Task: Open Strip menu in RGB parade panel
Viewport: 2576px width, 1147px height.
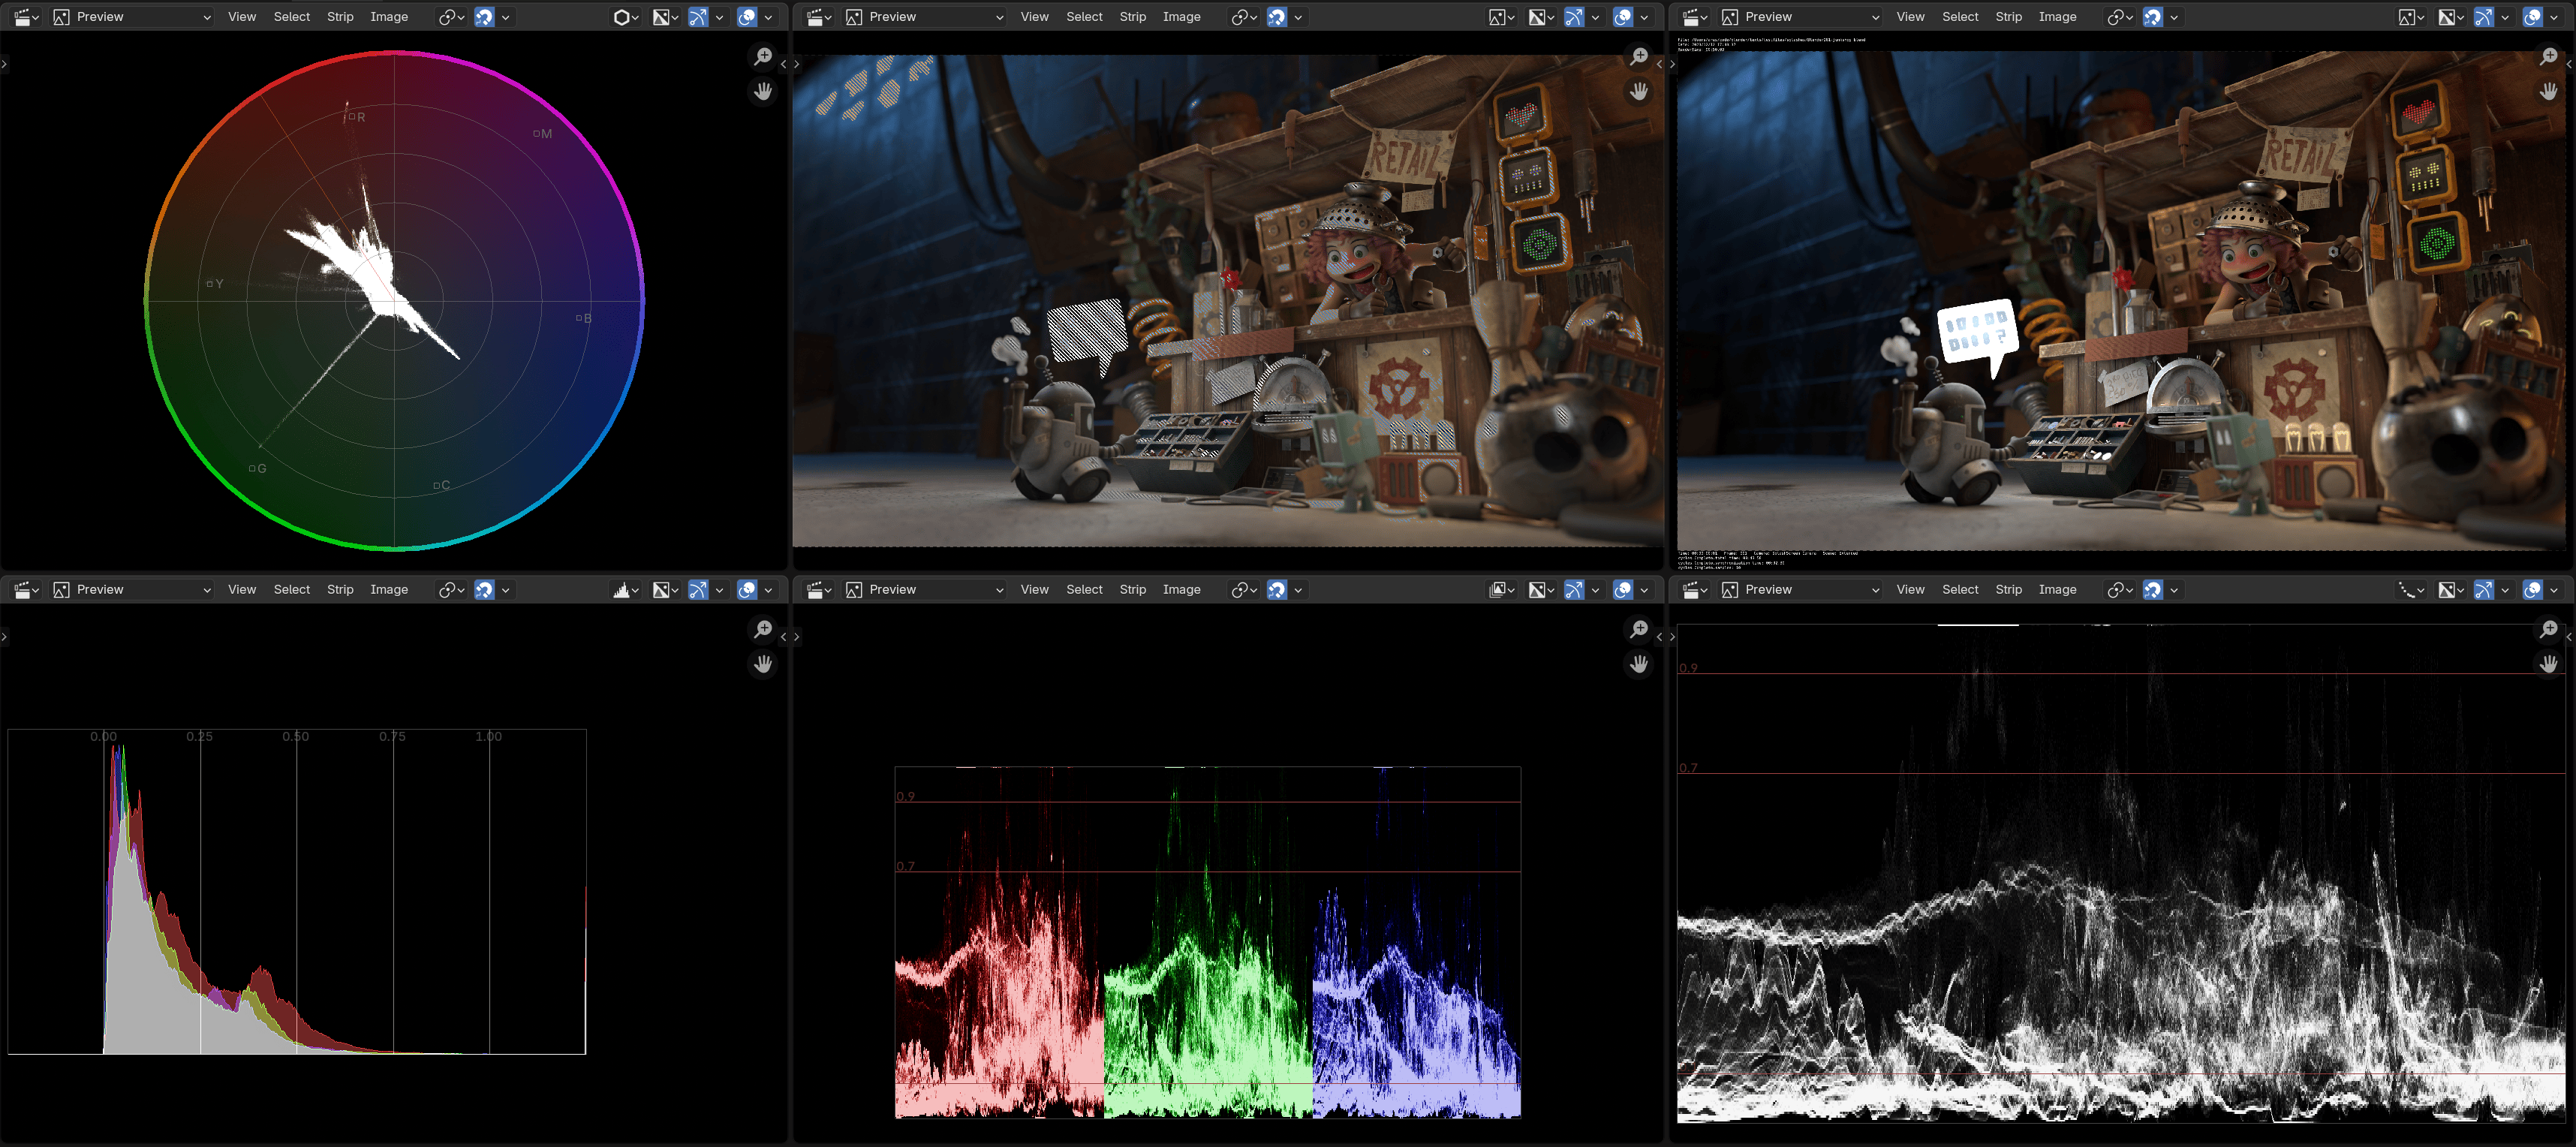Action: click(1133, 590)
